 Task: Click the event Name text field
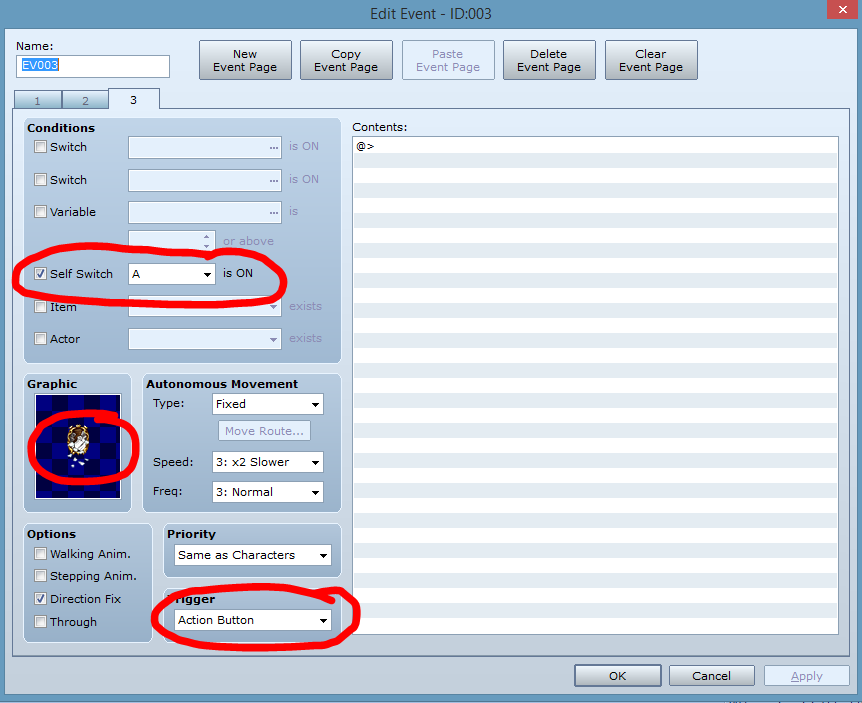click(93, 66)
